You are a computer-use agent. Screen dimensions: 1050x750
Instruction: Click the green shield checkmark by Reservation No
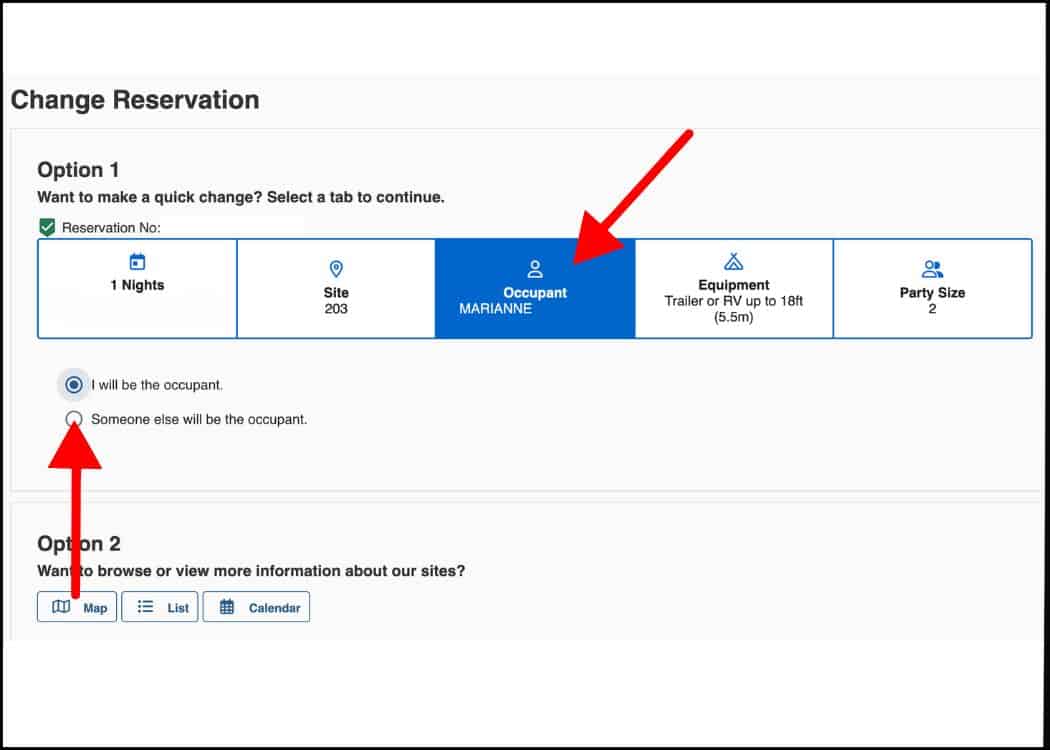coord(47,228)
